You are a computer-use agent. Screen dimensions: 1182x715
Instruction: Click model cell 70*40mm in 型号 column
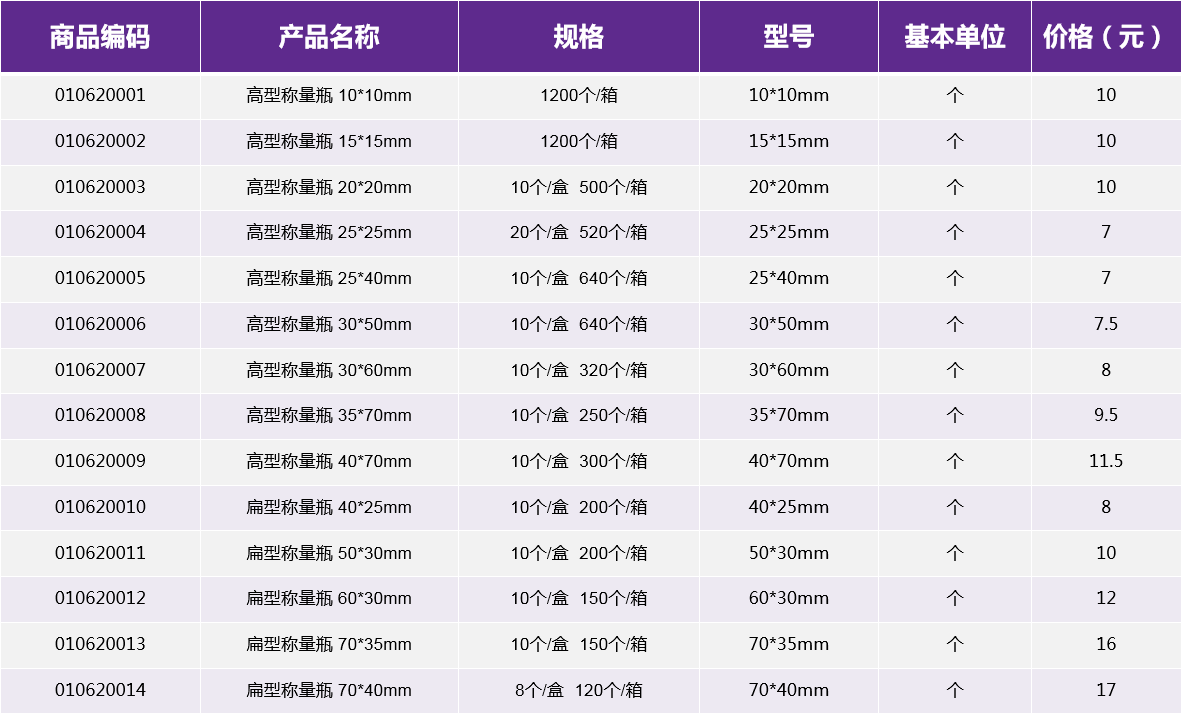(789, 690)
